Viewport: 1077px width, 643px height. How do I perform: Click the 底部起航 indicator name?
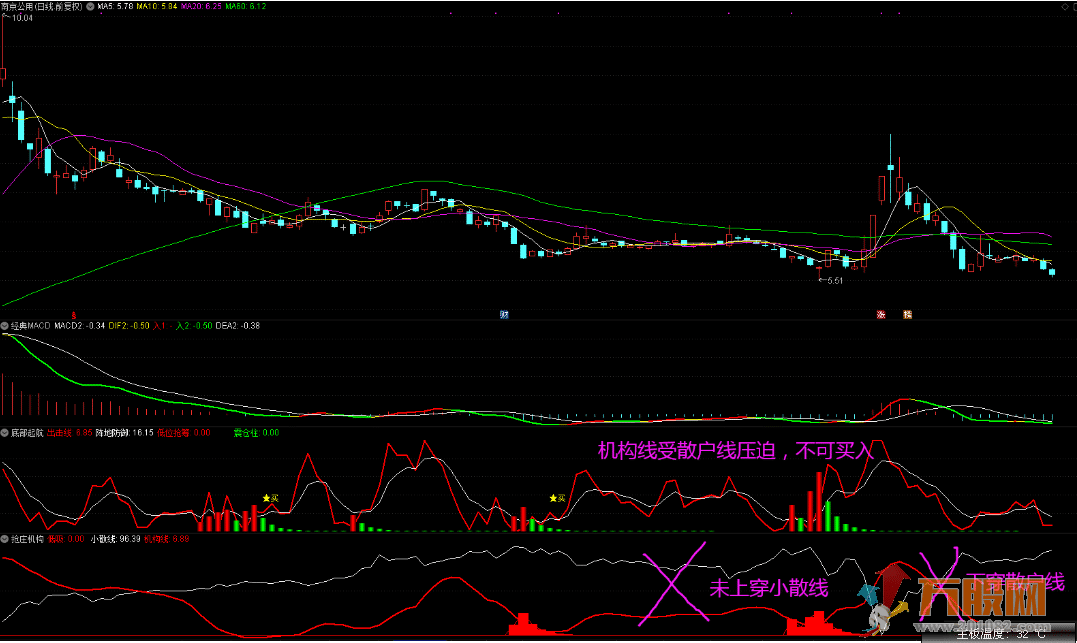[x=27, y=433]
